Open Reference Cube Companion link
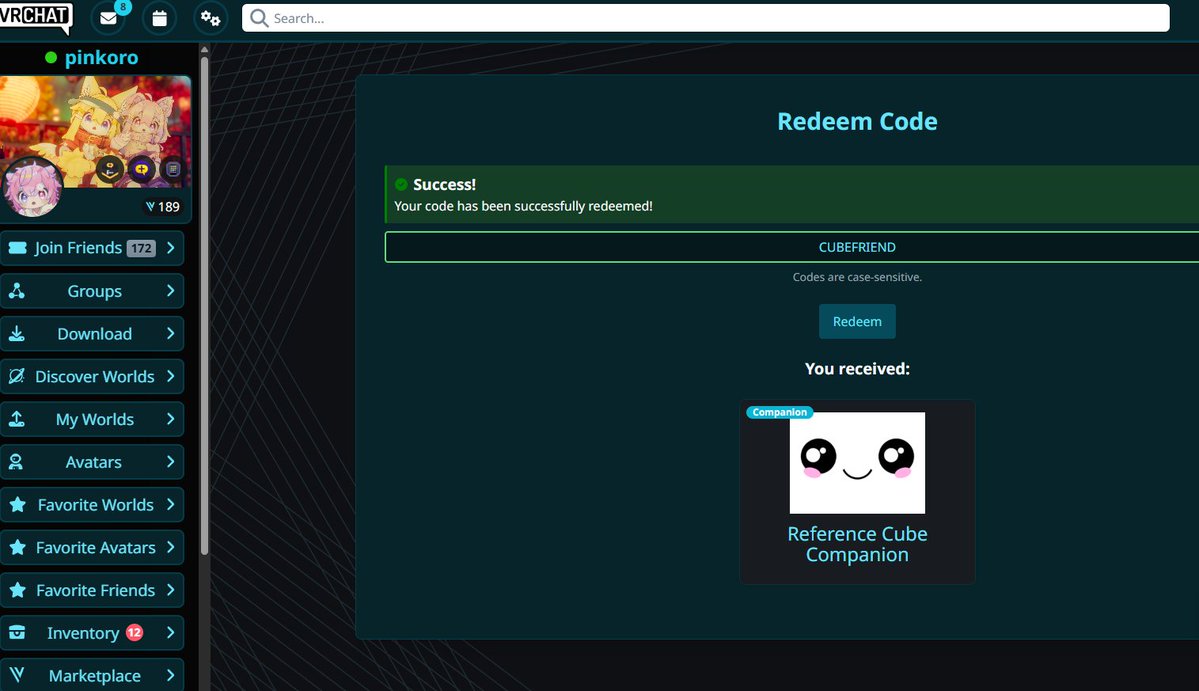The height and width of the screenshot is (691, 1199). 857,544
